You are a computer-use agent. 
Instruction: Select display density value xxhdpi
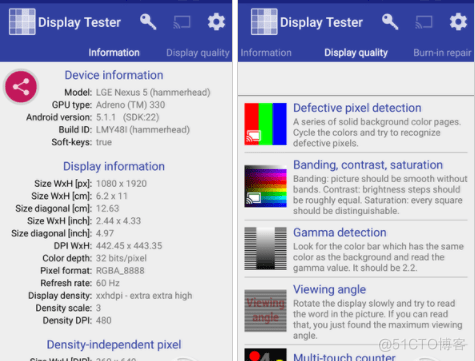[x=144, y=296]
